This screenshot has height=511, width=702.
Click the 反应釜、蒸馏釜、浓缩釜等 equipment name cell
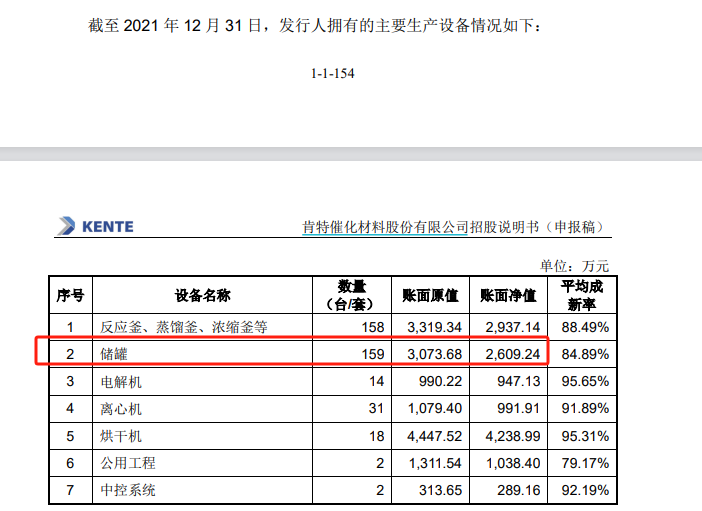coord(184,326)
